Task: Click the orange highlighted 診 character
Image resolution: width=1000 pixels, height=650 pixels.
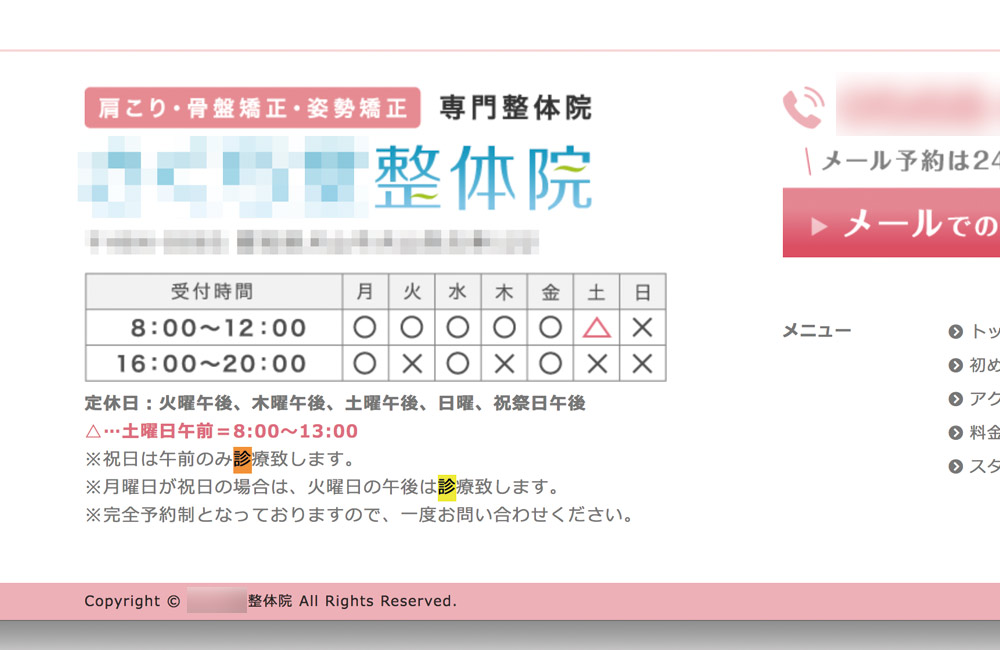Action: [240, 458]
